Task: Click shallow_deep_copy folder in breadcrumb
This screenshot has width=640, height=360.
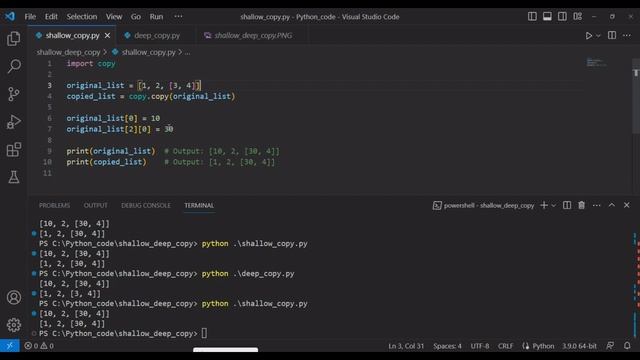Action: coord(68,52)
